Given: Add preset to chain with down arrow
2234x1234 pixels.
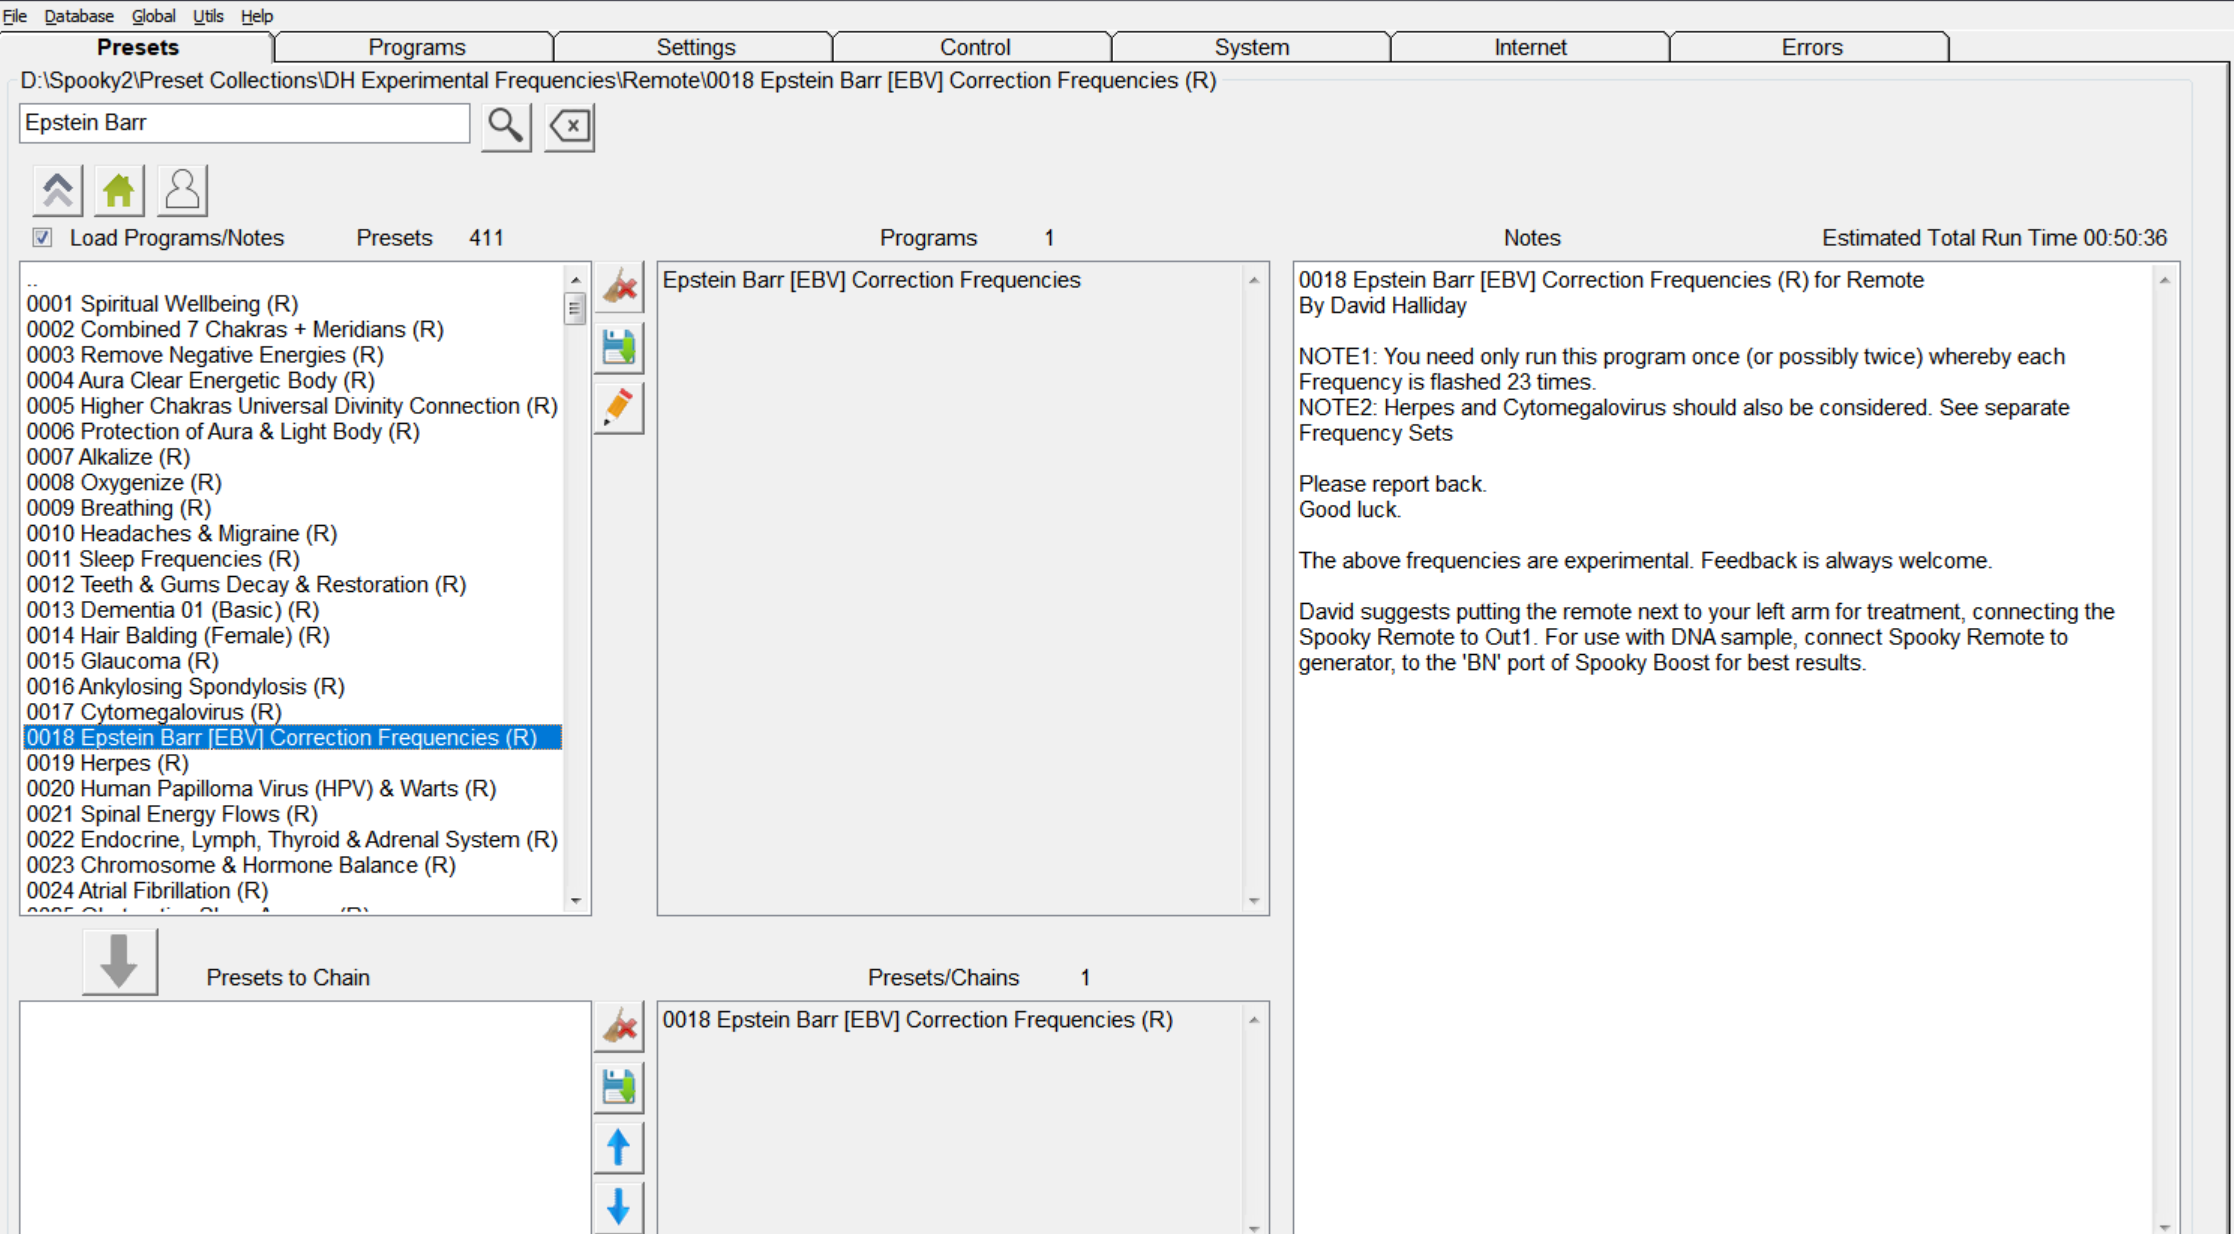Looking at the screenshot, I should pos(119,962).
